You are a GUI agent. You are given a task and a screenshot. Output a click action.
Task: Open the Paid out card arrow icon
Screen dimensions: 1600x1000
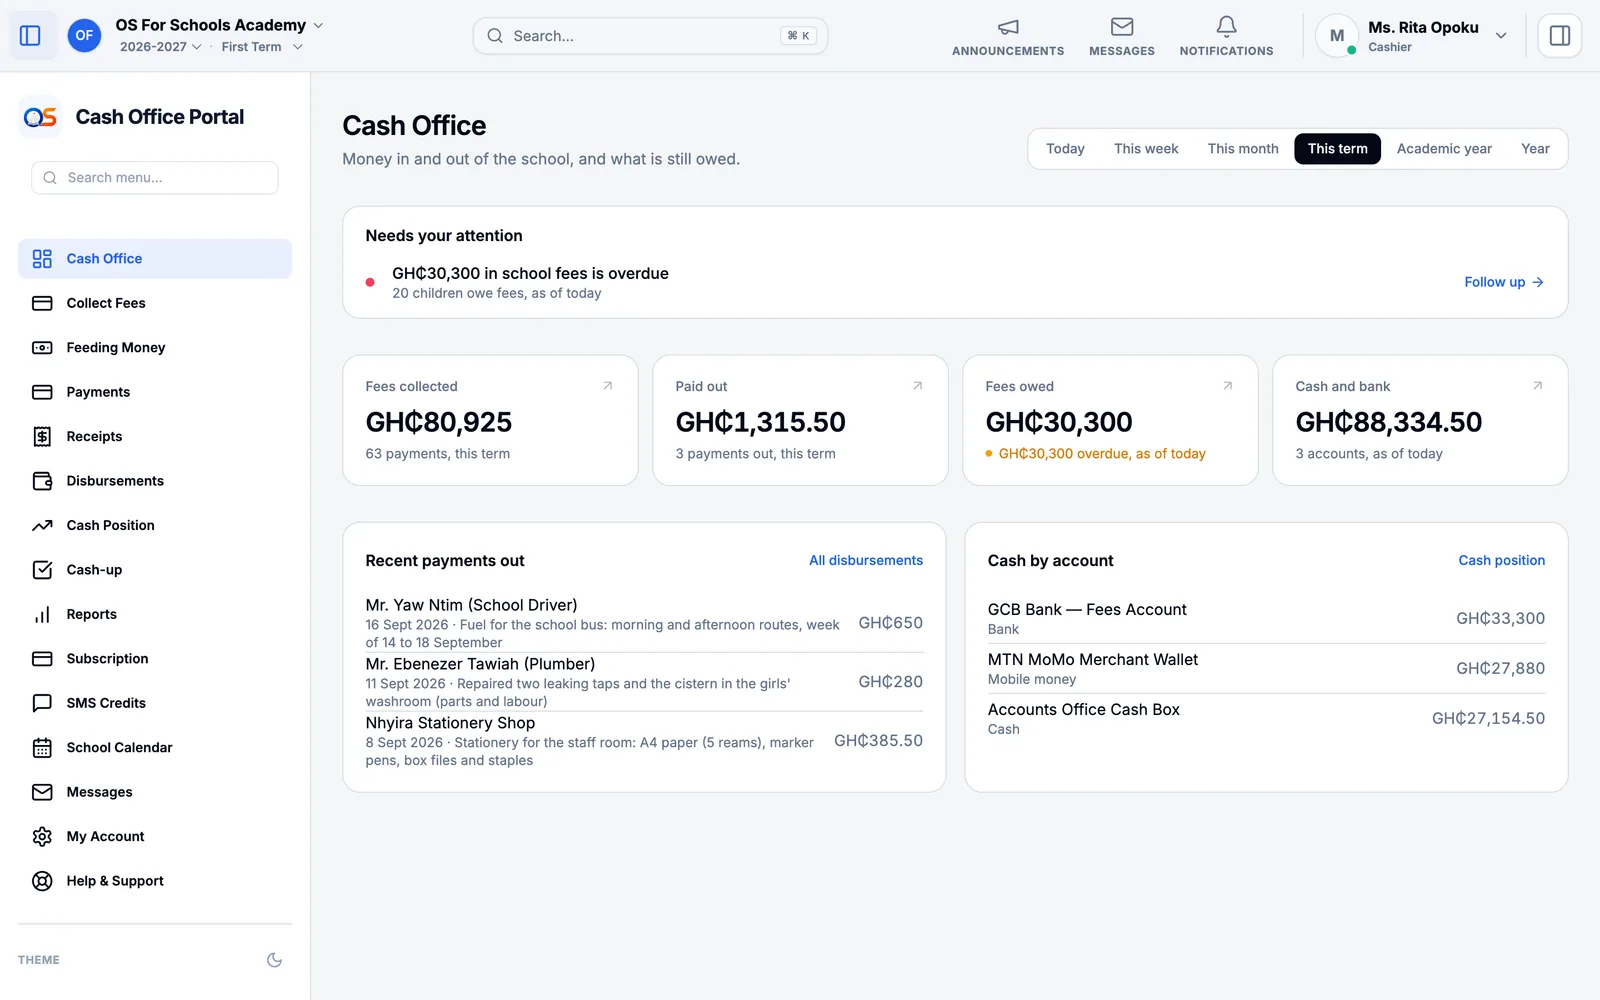917,386
